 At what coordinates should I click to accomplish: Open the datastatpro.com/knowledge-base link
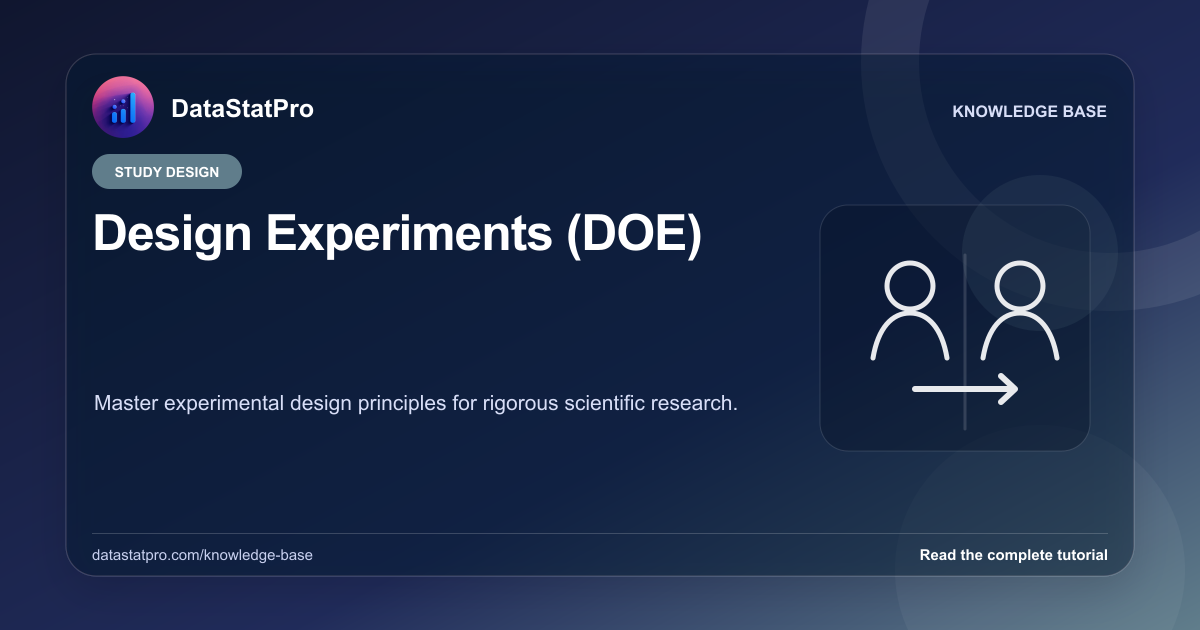pos(202,555)
